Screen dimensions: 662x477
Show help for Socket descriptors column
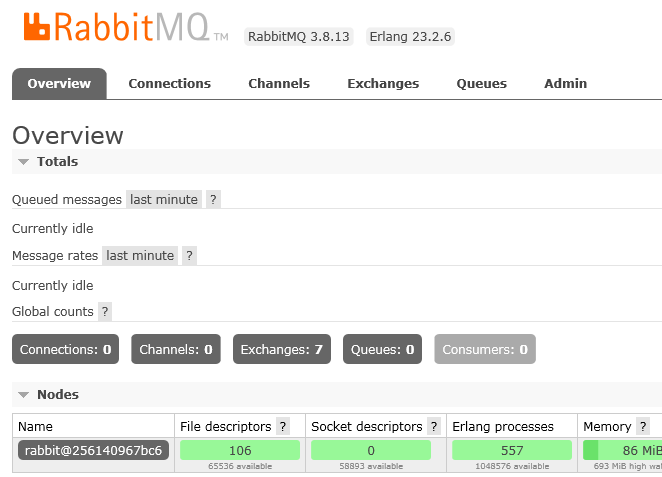(434, 427)
